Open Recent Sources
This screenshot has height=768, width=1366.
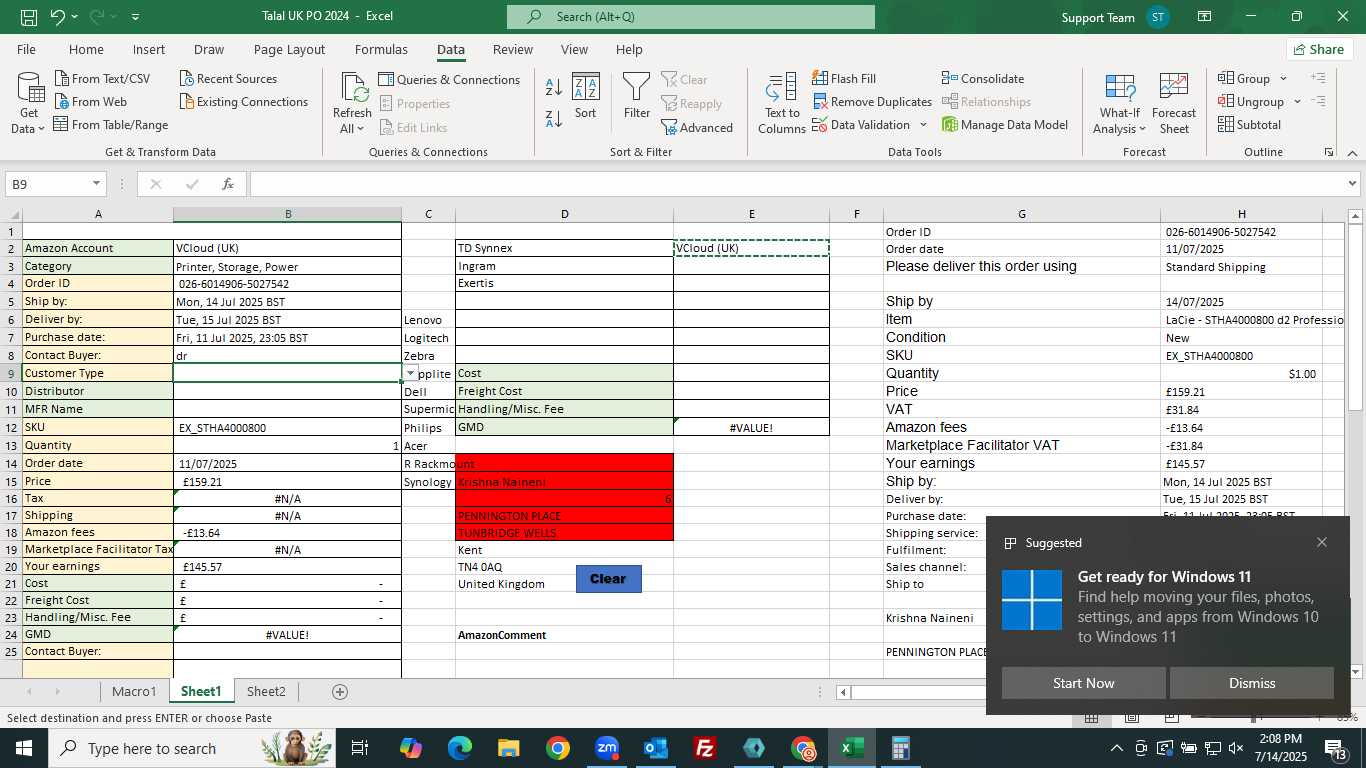tap(228, 79)
